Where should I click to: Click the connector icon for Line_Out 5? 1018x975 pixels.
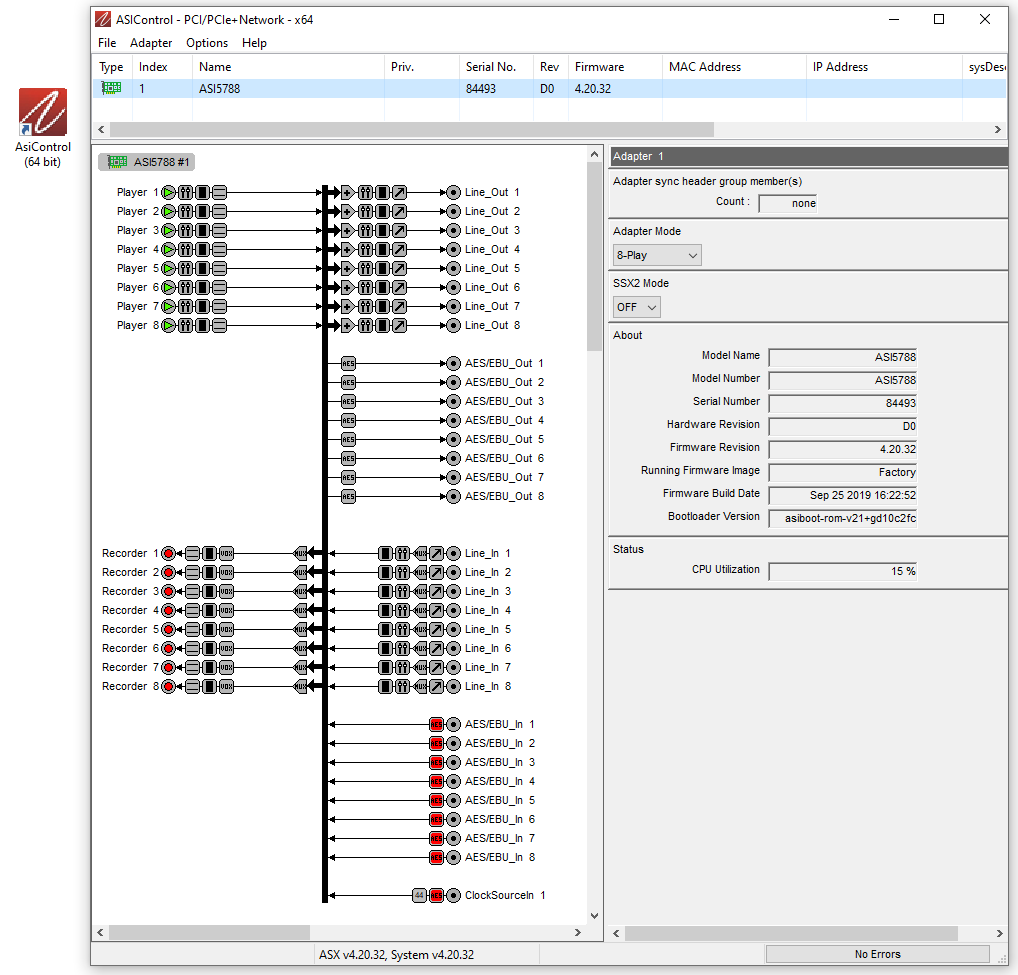tap(453, 268)
